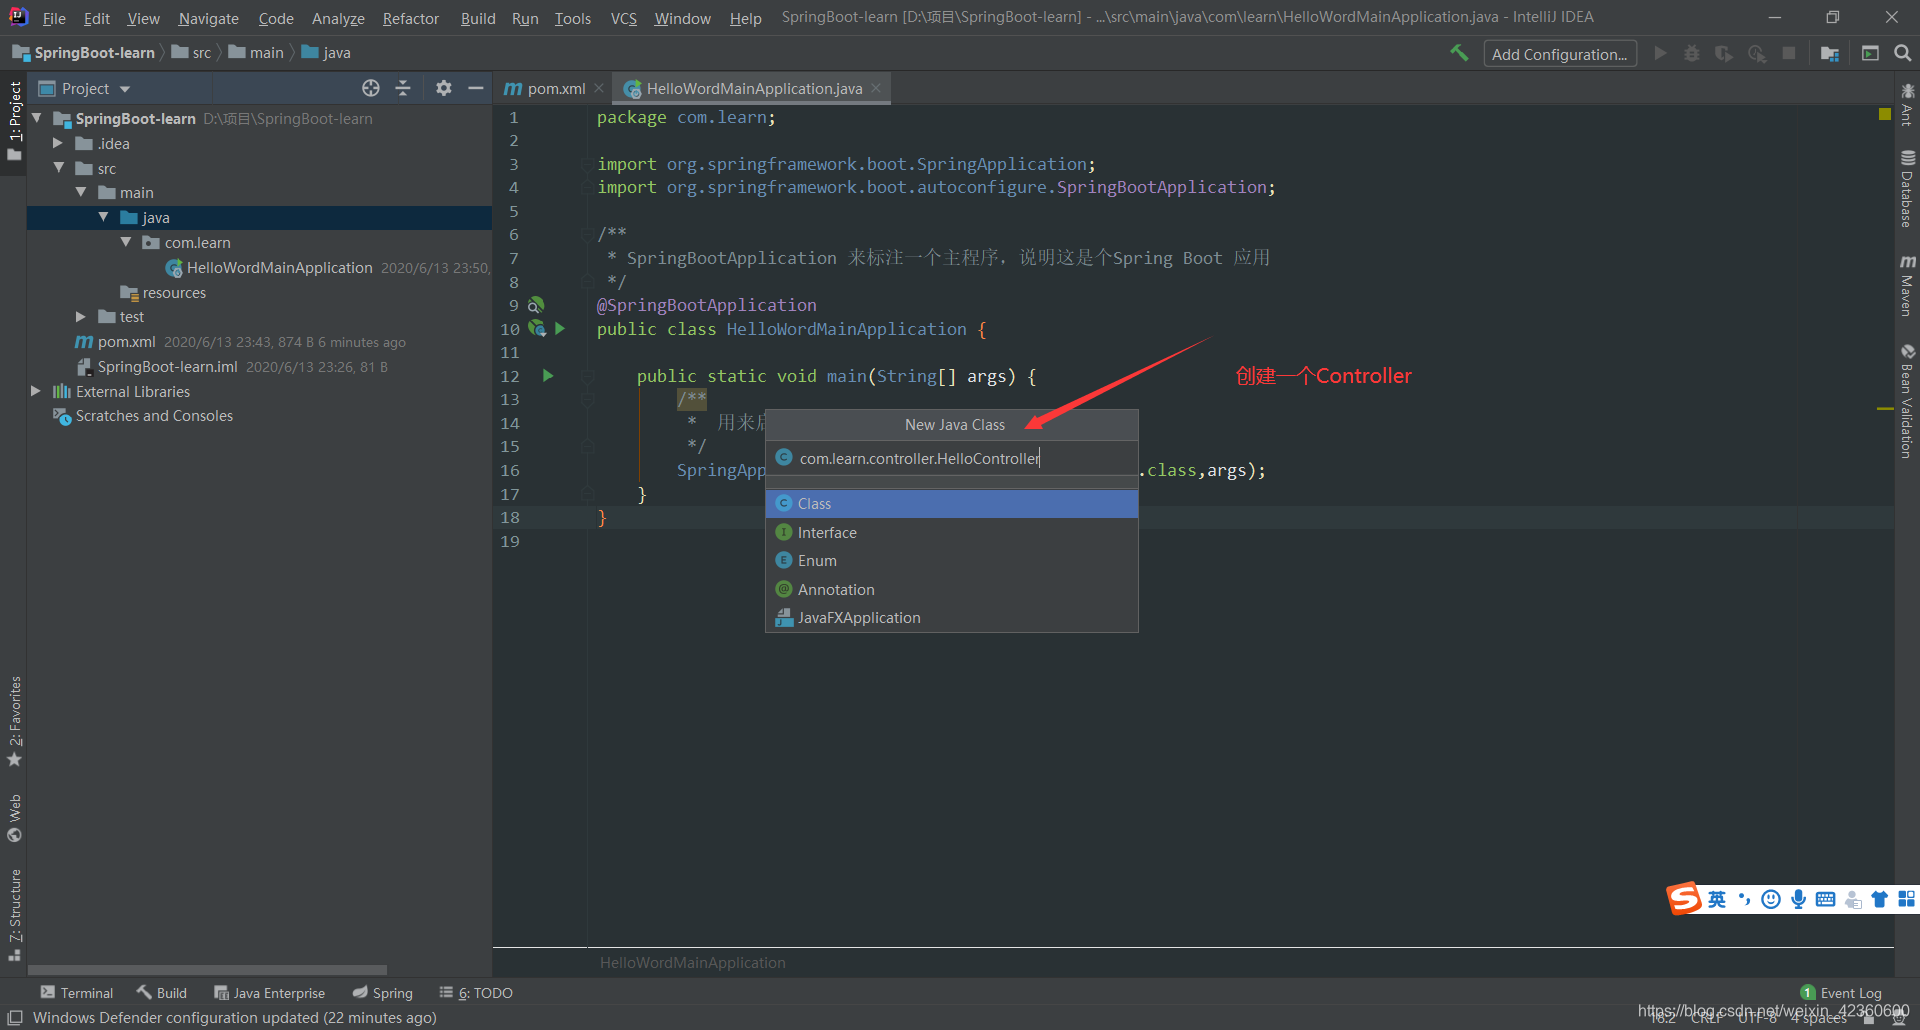This screenshot has width=1920, height=1030.
Task: Open the Structure tool window
Action: coord(14,915)
